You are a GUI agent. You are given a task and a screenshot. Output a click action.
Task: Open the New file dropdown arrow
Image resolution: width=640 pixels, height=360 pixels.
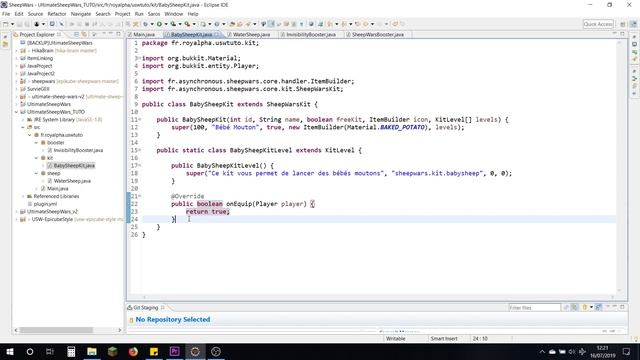pos(12,24)
